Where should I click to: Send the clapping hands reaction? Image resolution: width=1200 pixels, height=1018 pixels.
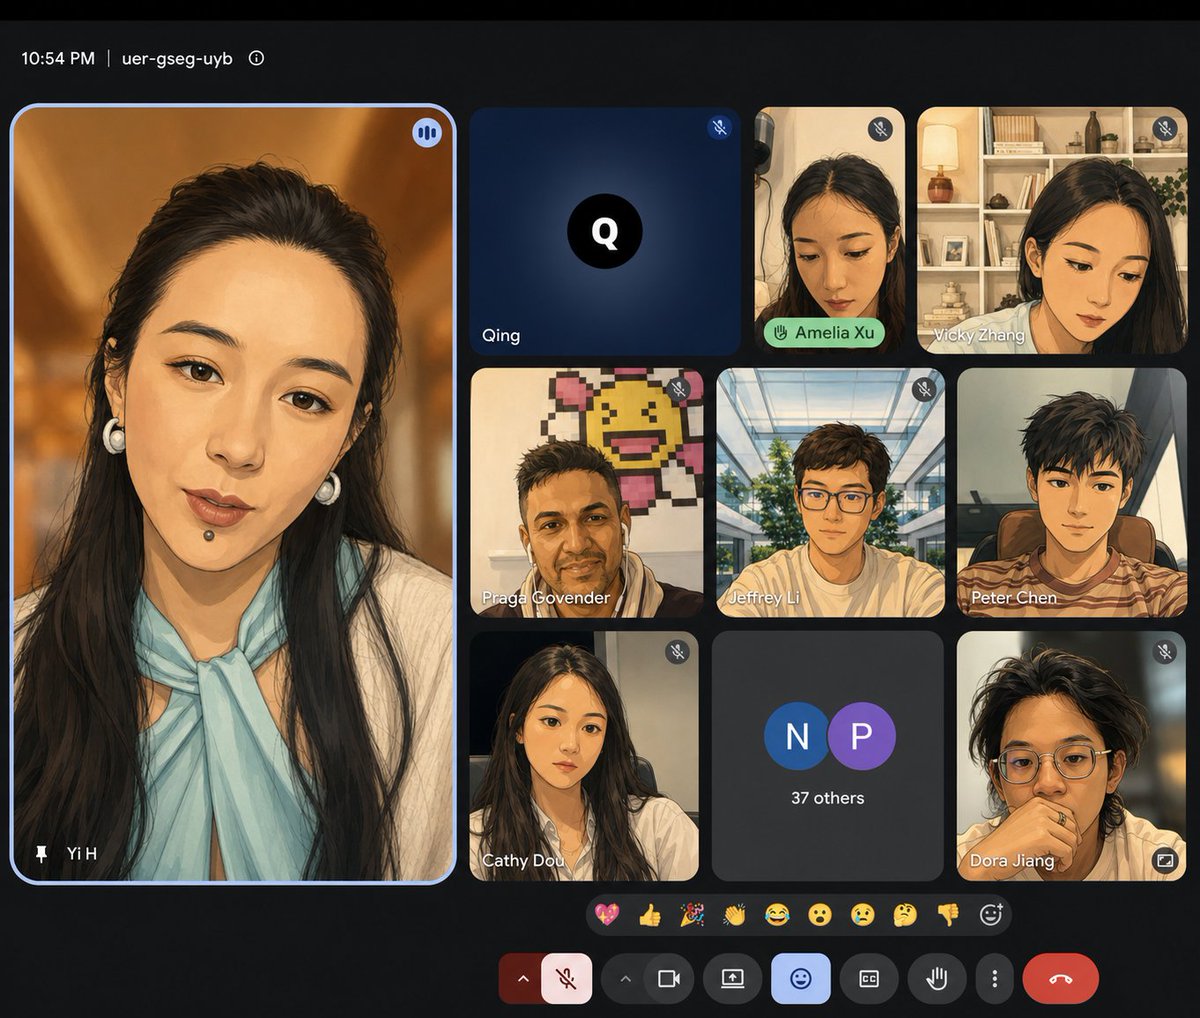pos(735,914)
